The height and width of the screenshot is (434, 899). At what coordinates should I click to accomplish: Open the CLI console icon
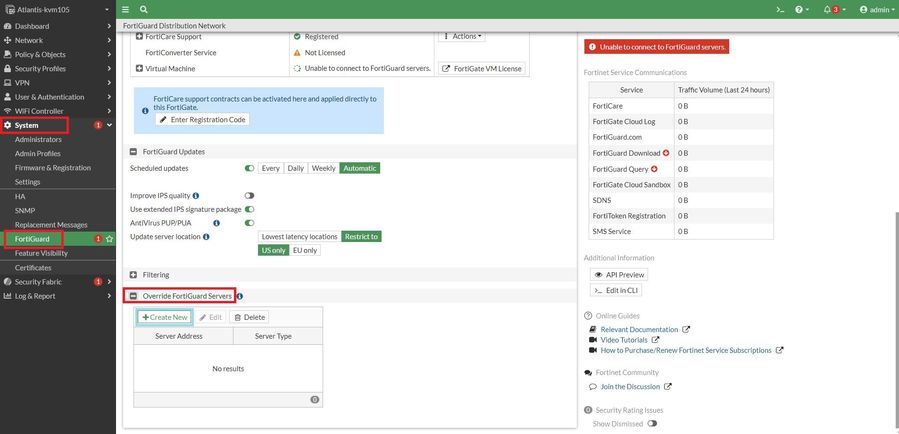780,10
